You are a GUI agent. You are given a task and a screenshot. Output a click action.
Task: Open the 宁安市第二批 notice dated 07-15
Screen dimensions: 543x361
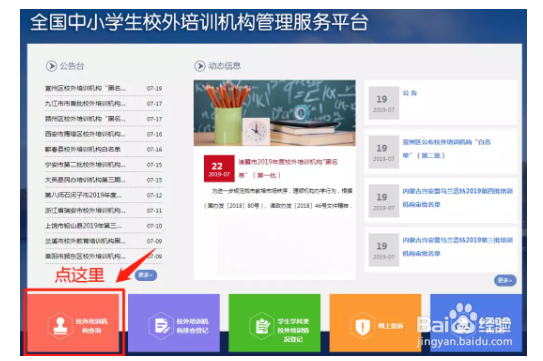pyautogui.click(x=103, y=165)
